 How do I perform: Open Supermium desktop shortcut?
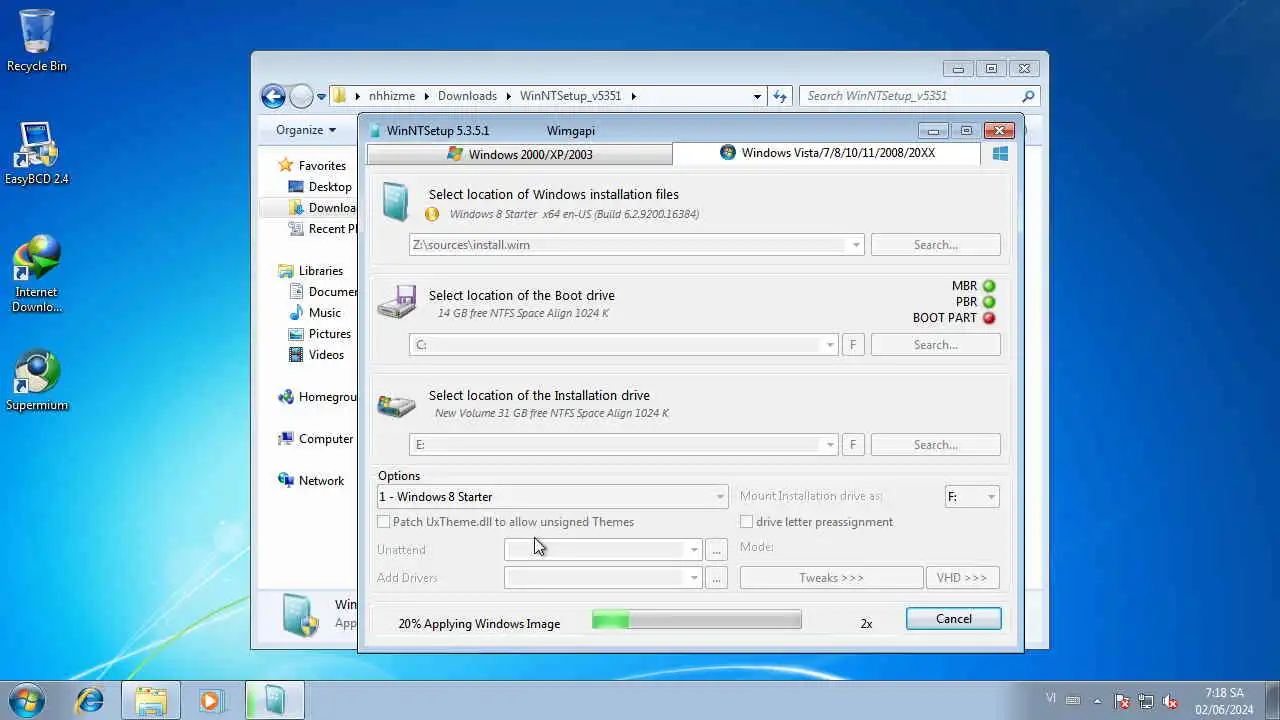37,379
